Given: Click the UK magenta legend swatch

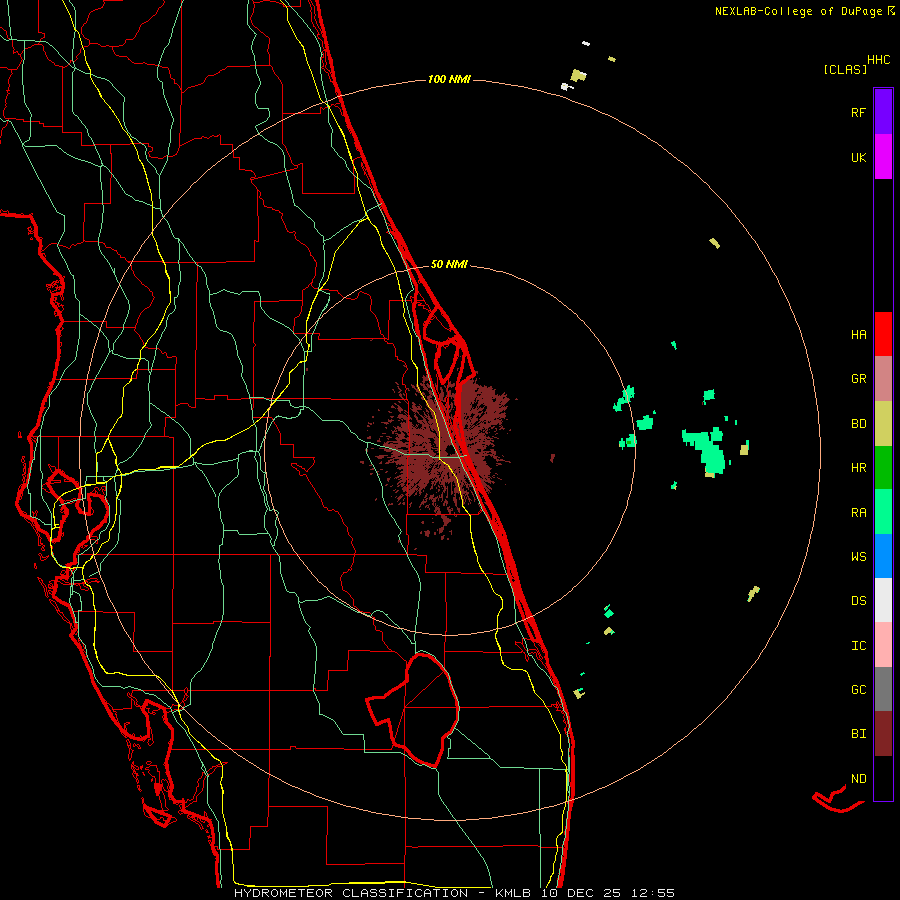Looking at the screenshot, I should [883, 157].
